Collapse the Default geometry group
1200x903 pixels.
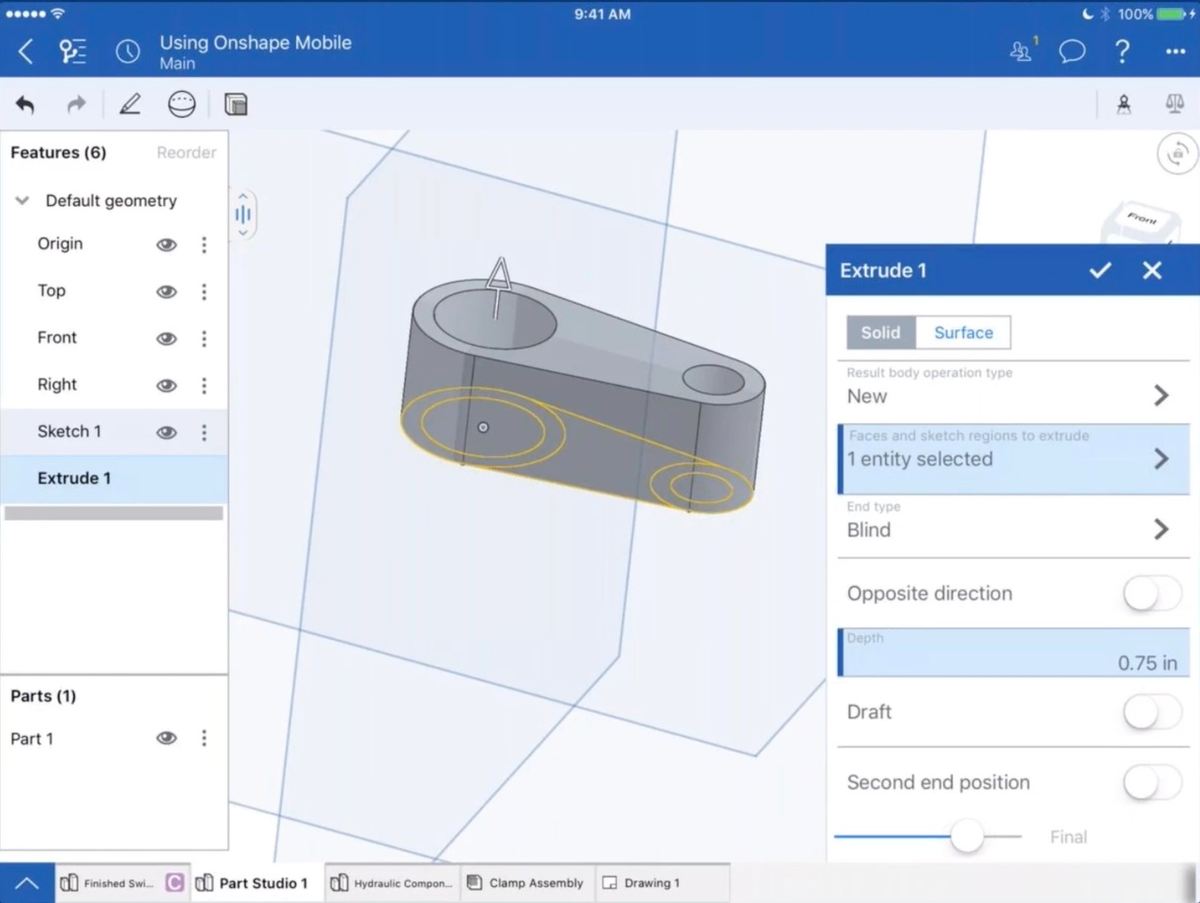(x=21, y=201)
